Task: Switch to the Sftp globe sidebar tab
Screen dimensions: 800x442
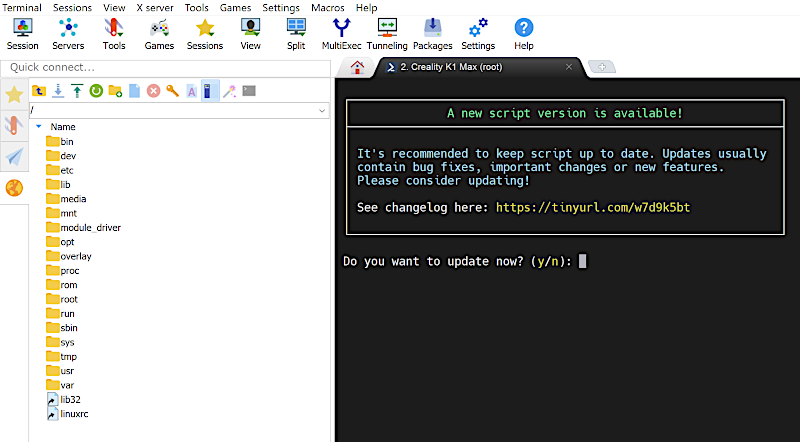Action: pyautogui.click(x=14, y=188)
